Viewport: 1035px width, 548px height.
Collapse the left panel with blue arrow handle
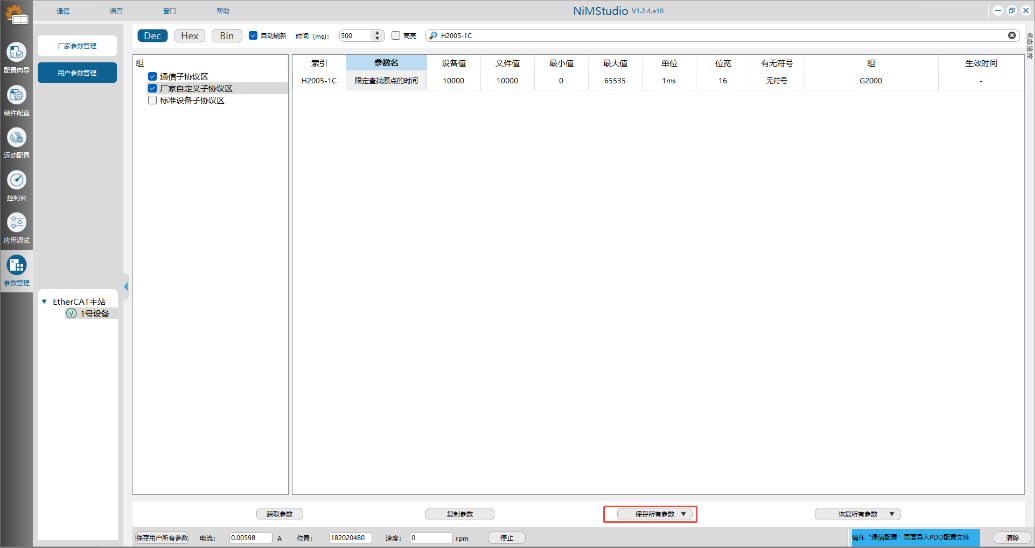tap(125, 287)
